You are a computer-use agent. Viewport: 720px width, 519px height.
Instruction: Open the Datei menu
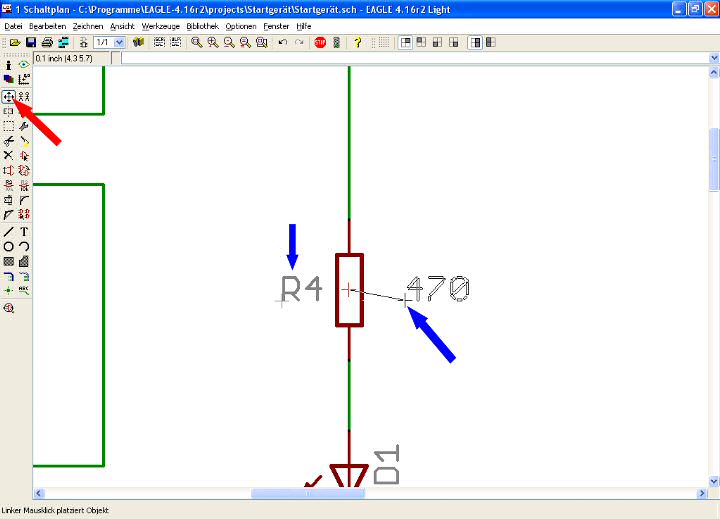point(13,25)
